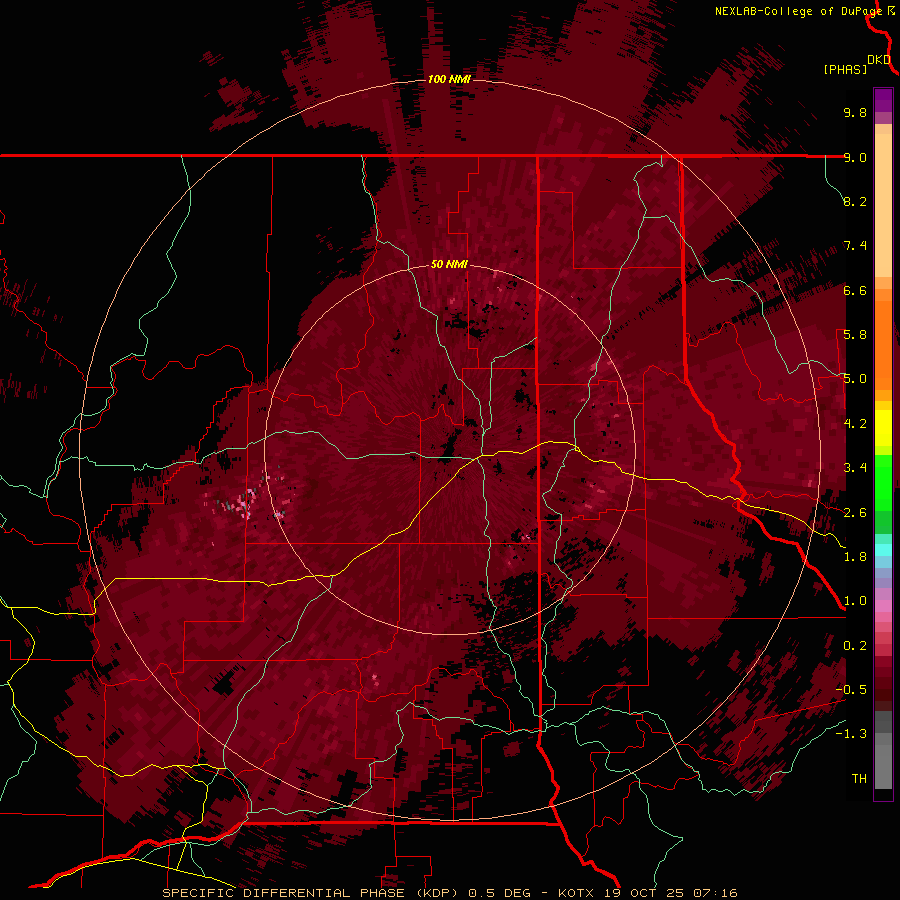
Task: Click the 2.6 scale label
Action: 855,513
